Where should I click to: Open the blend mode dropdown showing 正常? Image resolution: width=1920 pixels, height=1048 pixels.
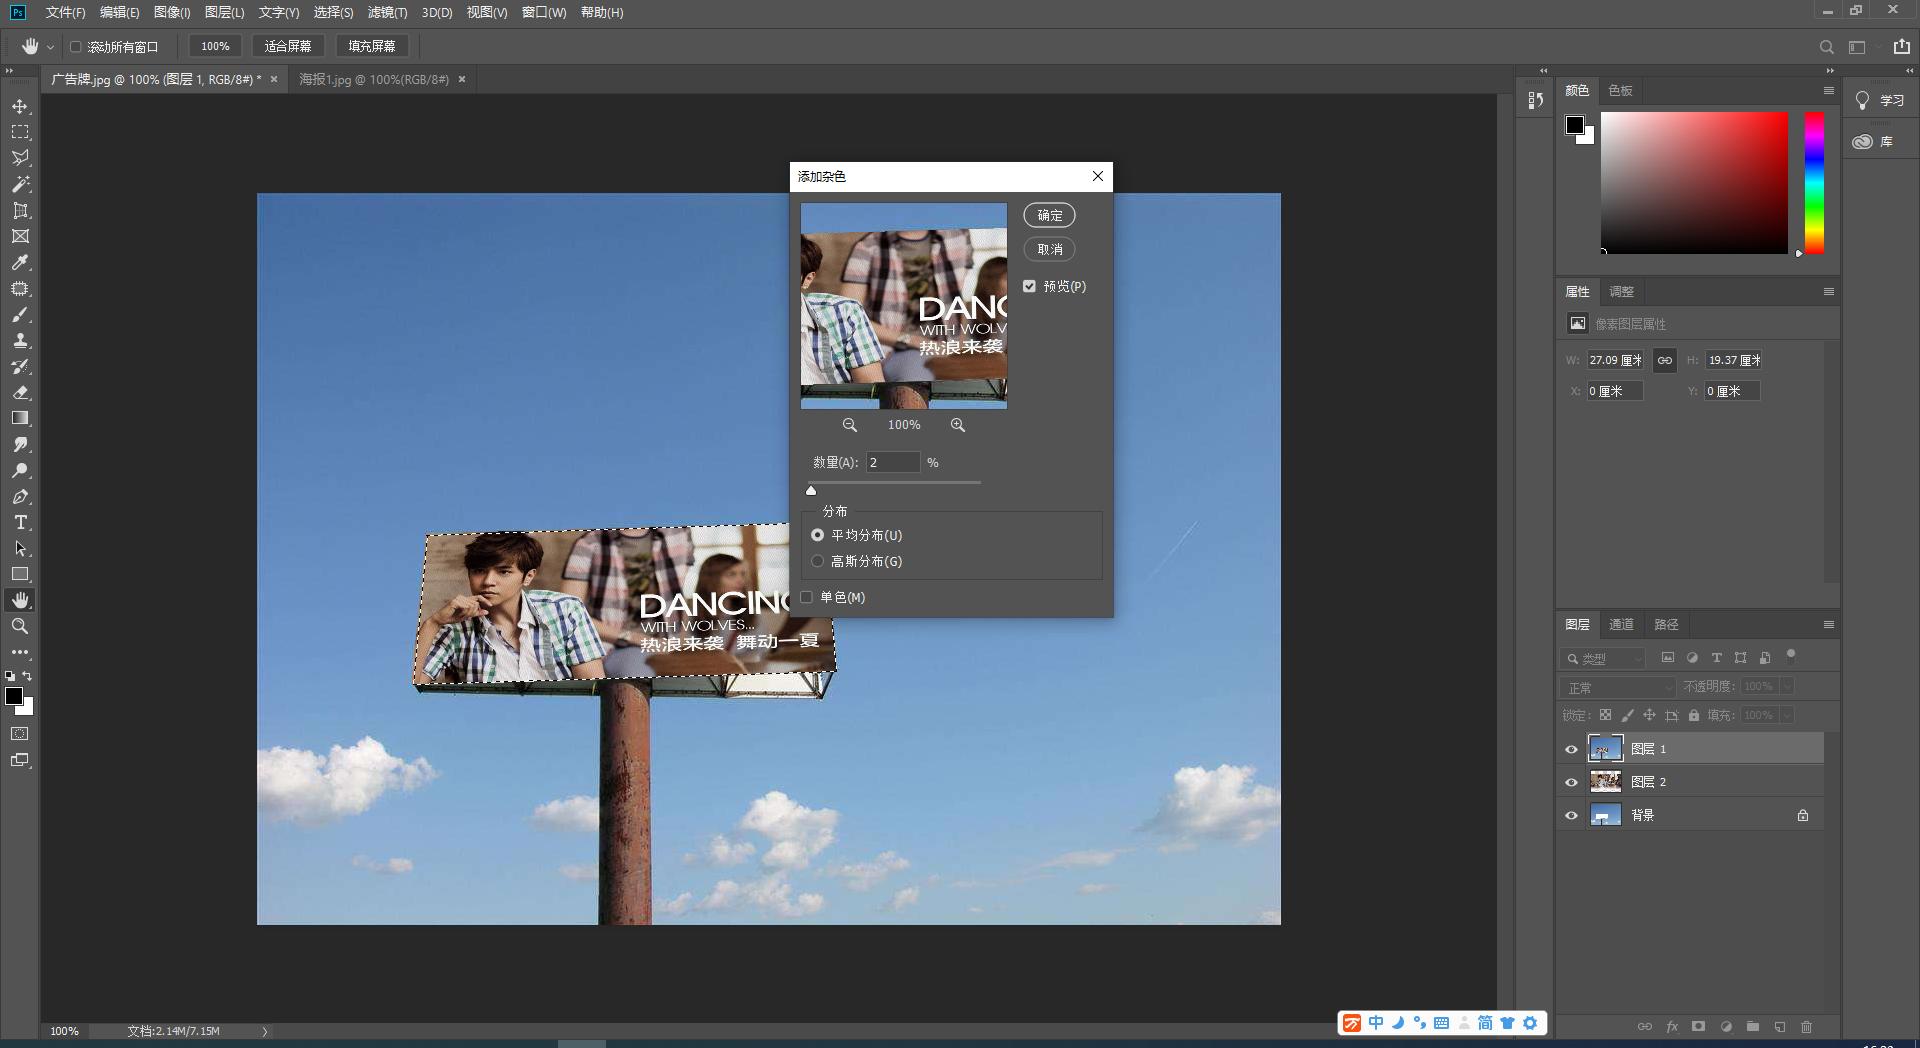click(x=1617, y=687)
